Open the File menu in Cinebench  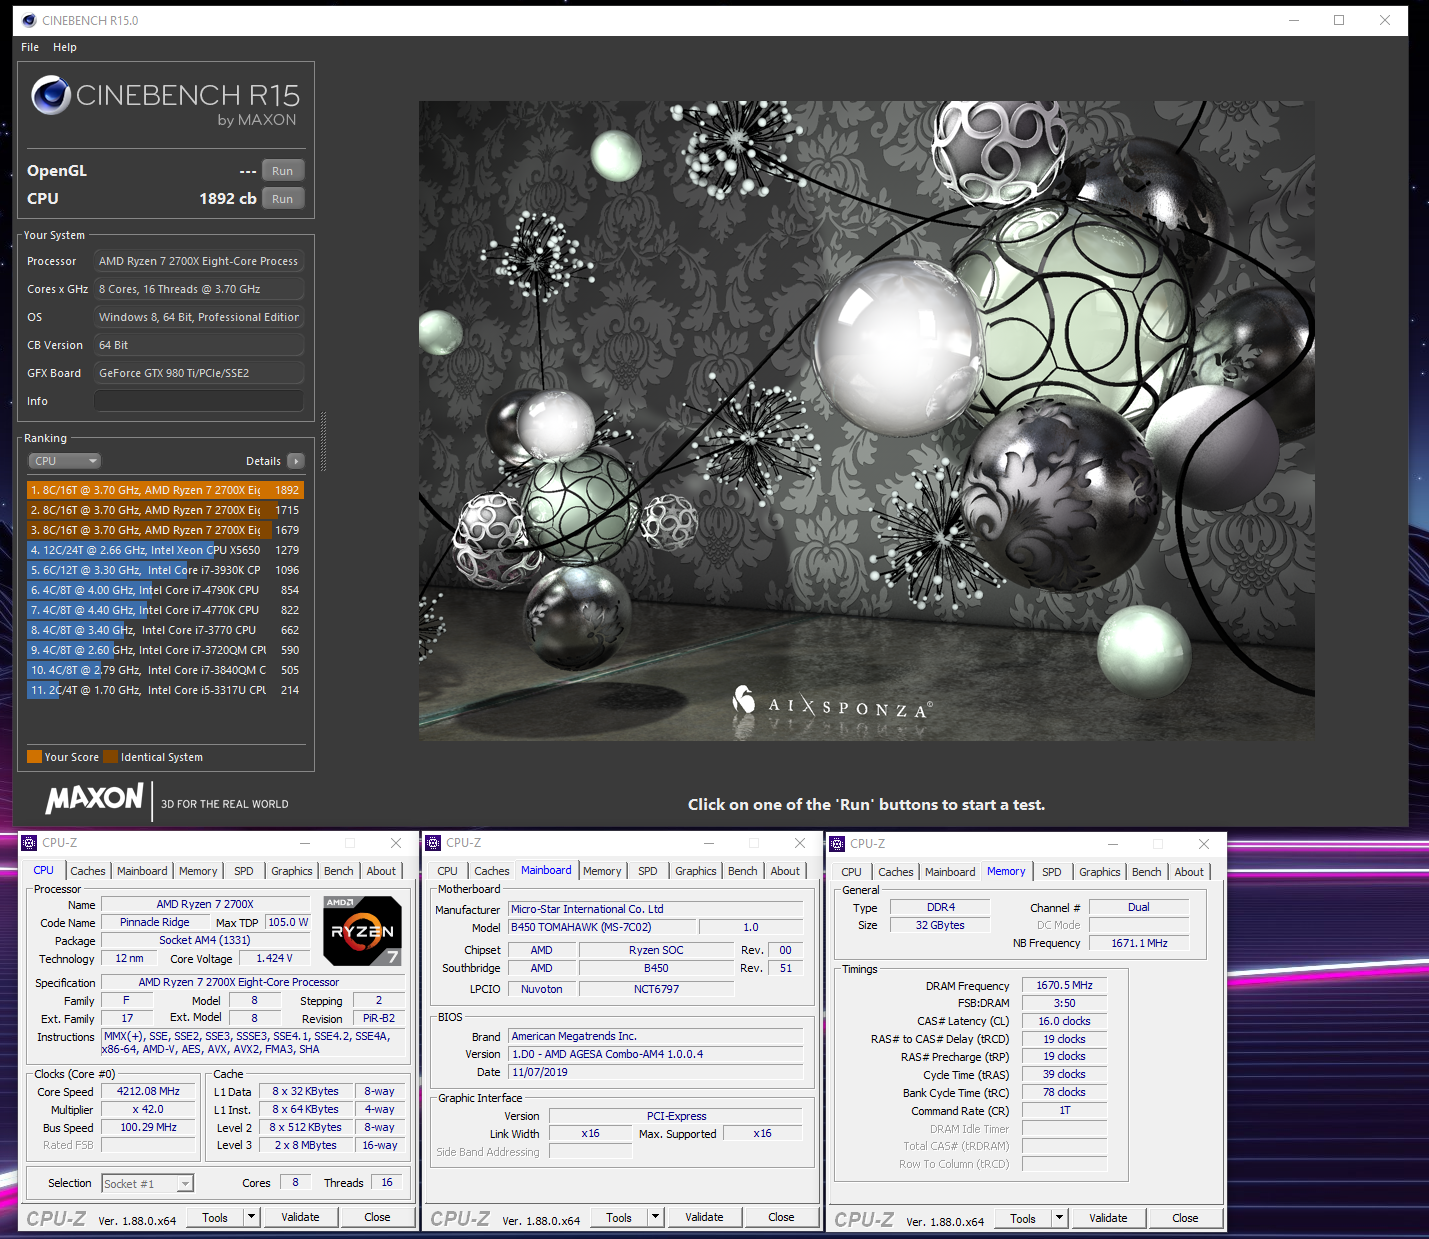(x=30, y=47)
